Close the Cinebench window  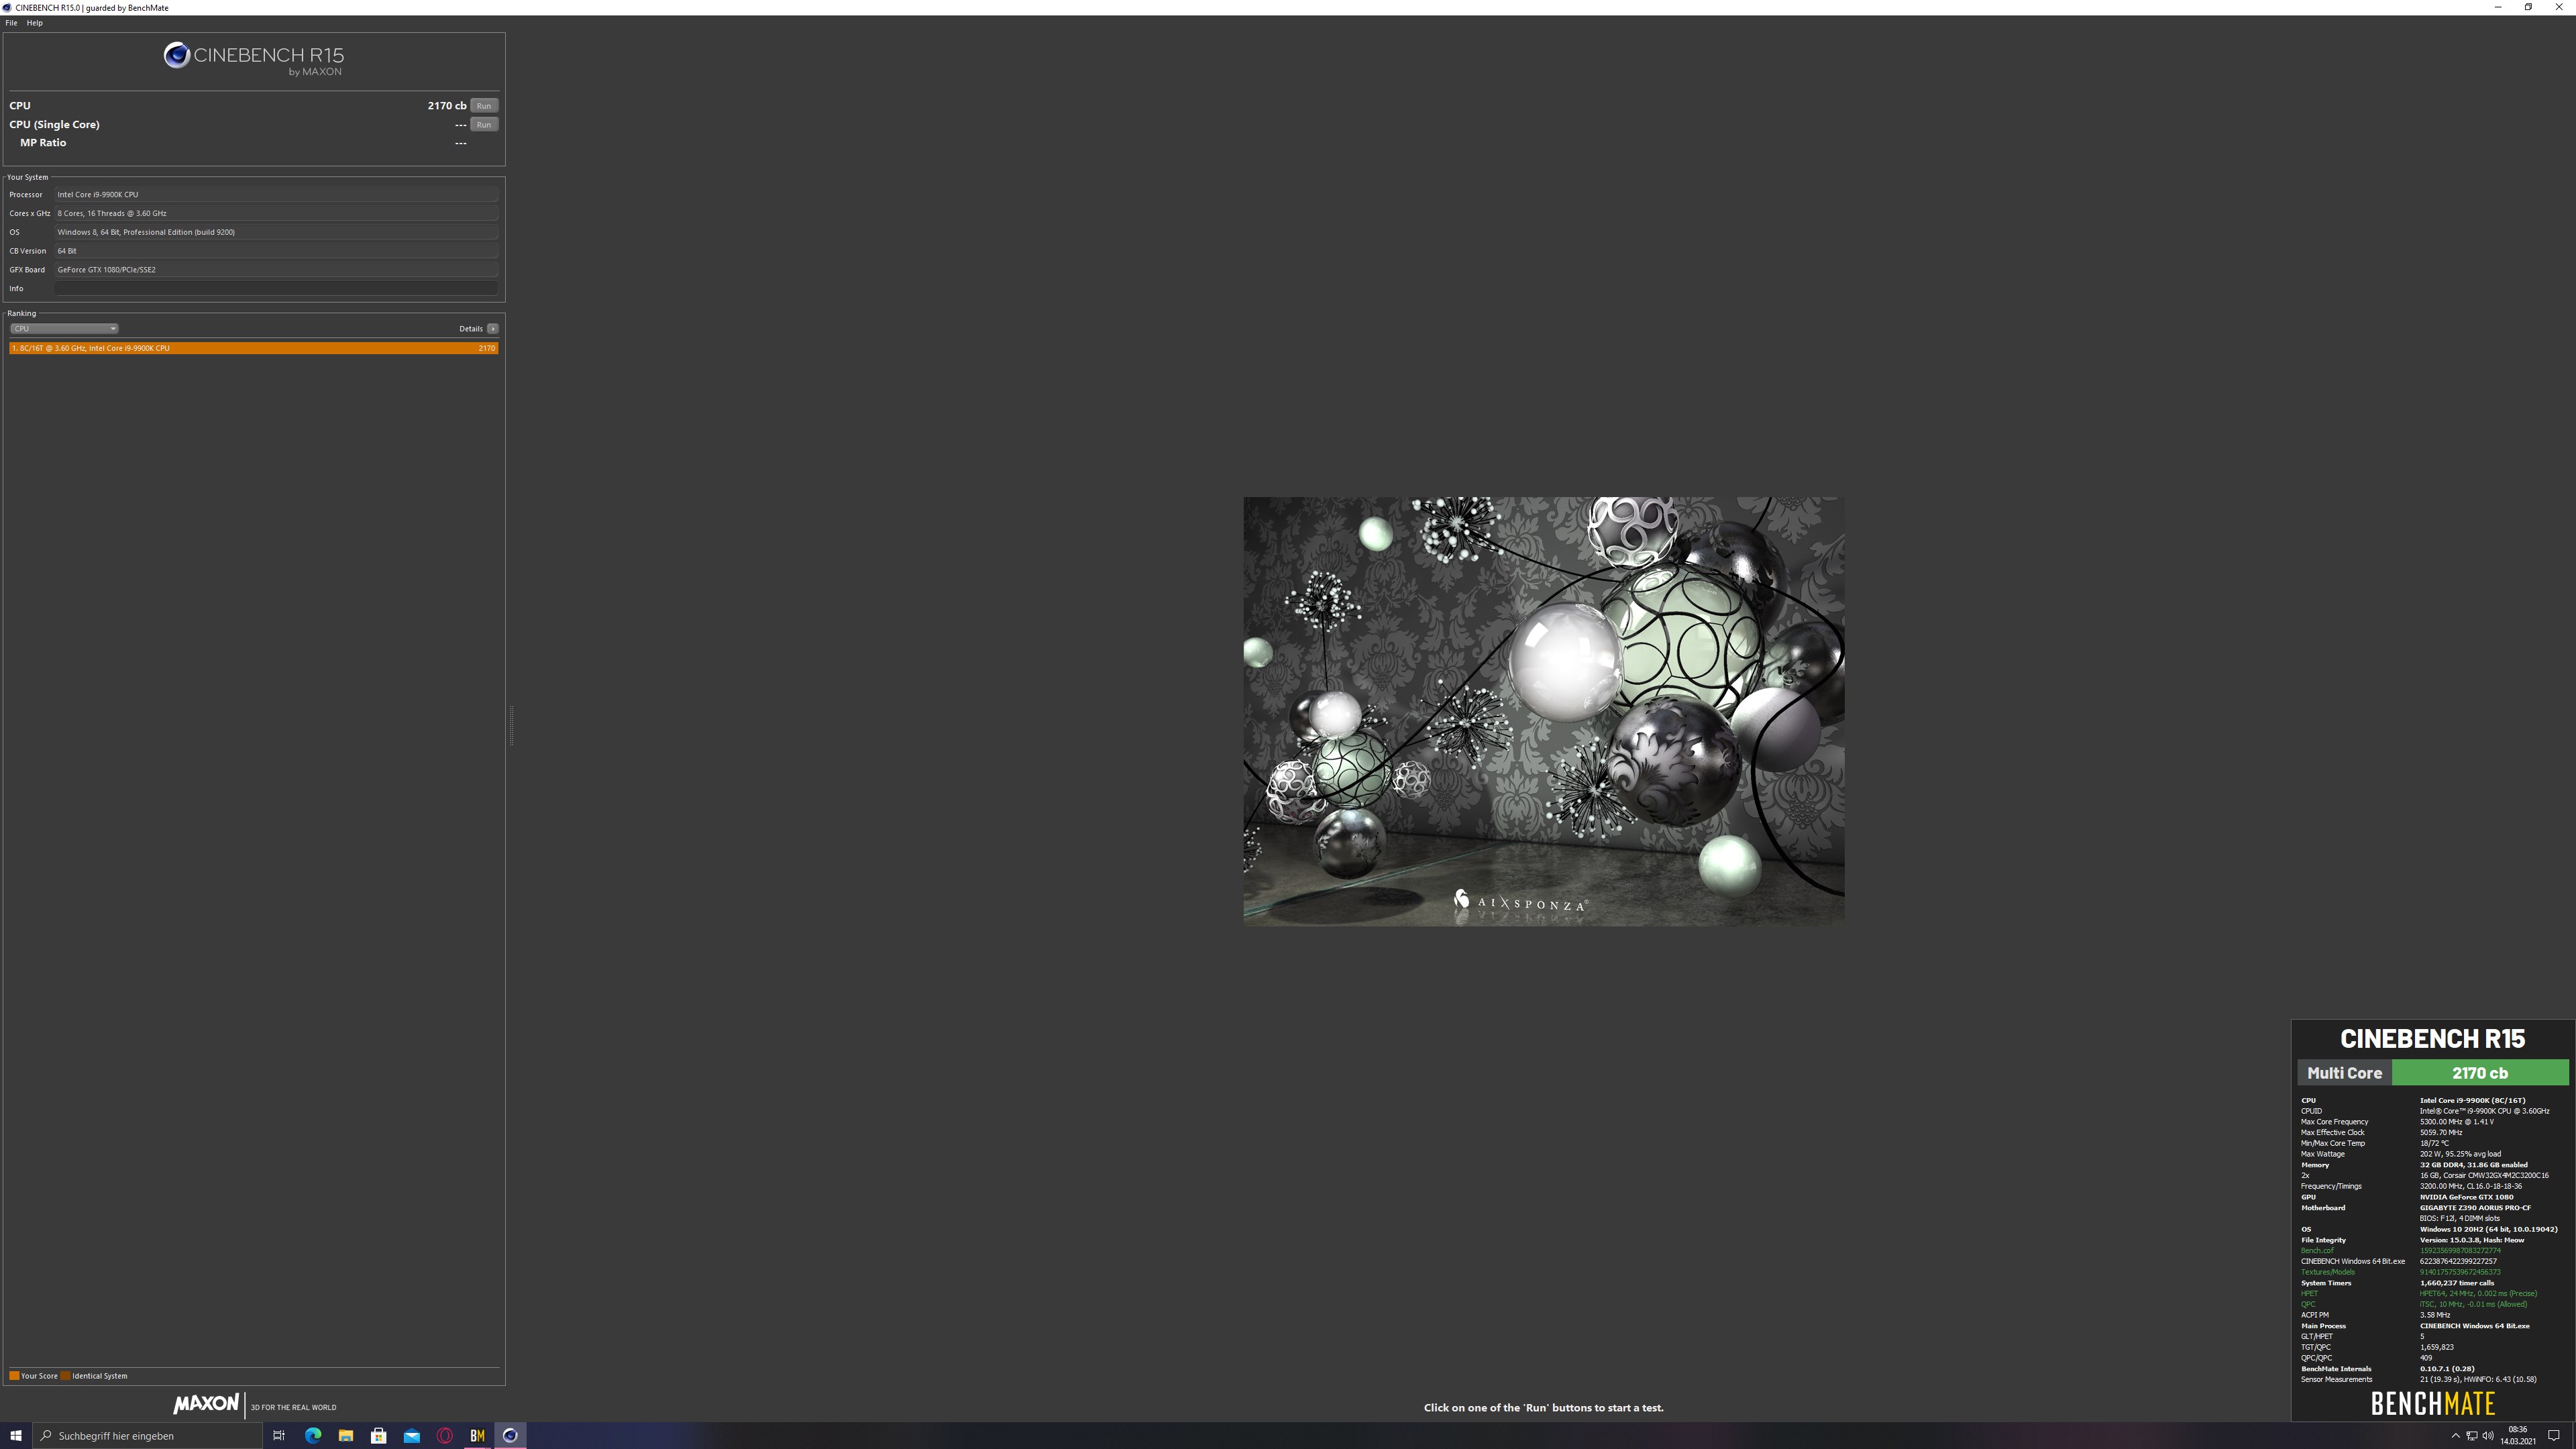tap(2559, 7)
